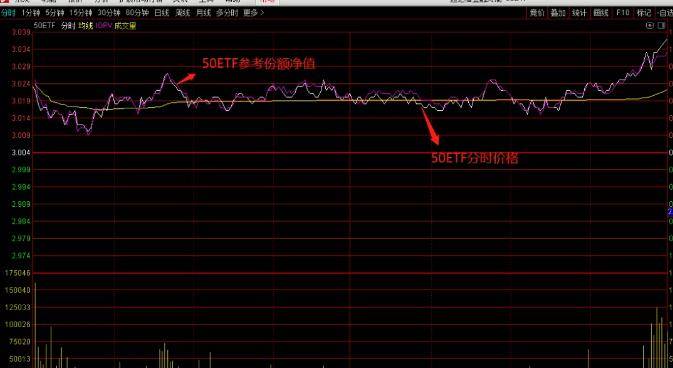Open the 多分时 multi-day view
Image resolution: width=673 pixels, height=368 pixels.
click(227, 13)
